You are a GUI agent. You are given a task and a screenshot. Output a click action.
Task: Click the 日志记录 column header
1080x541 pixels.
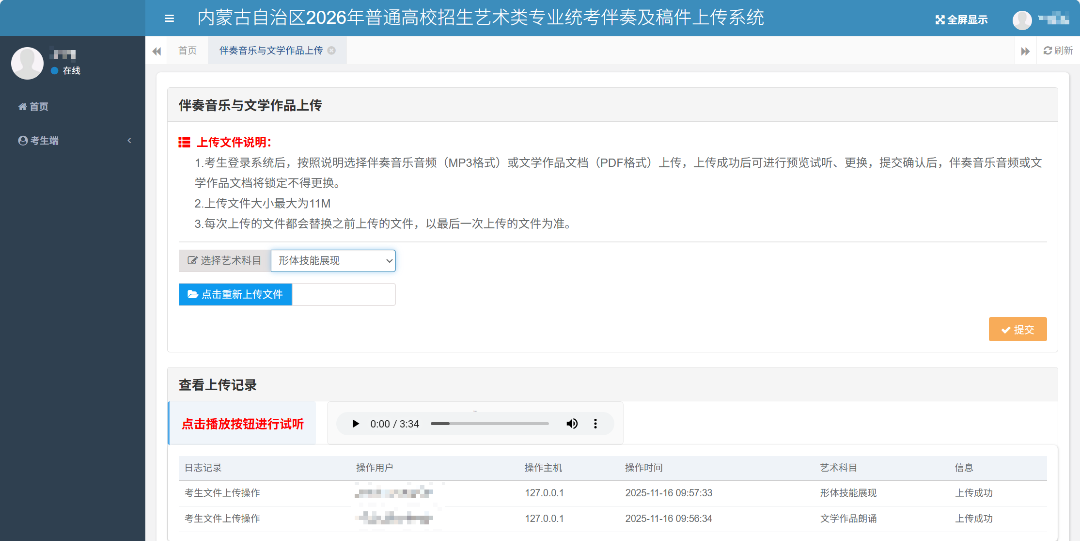[x=202, y=468]
